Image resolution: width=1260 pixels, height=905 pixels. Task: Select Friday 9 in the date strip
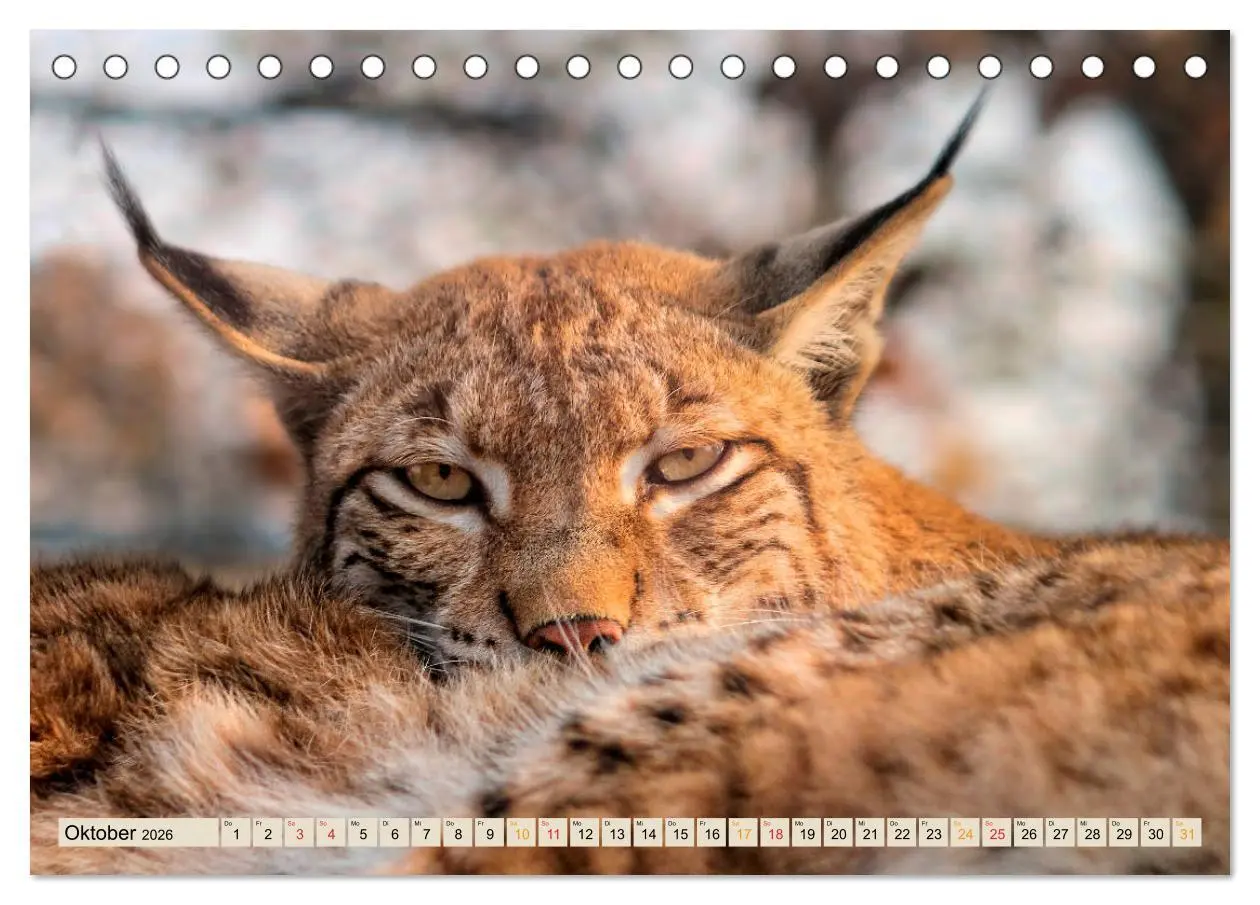pyautogui.click(x=490, y=832)
